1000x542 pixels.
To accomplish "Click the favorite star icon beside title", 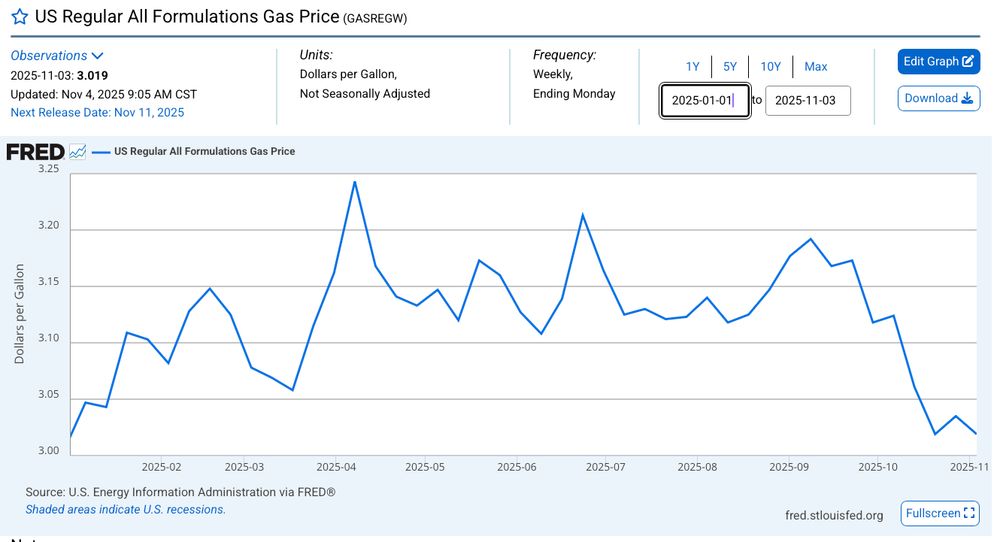I will pos(20,18).
